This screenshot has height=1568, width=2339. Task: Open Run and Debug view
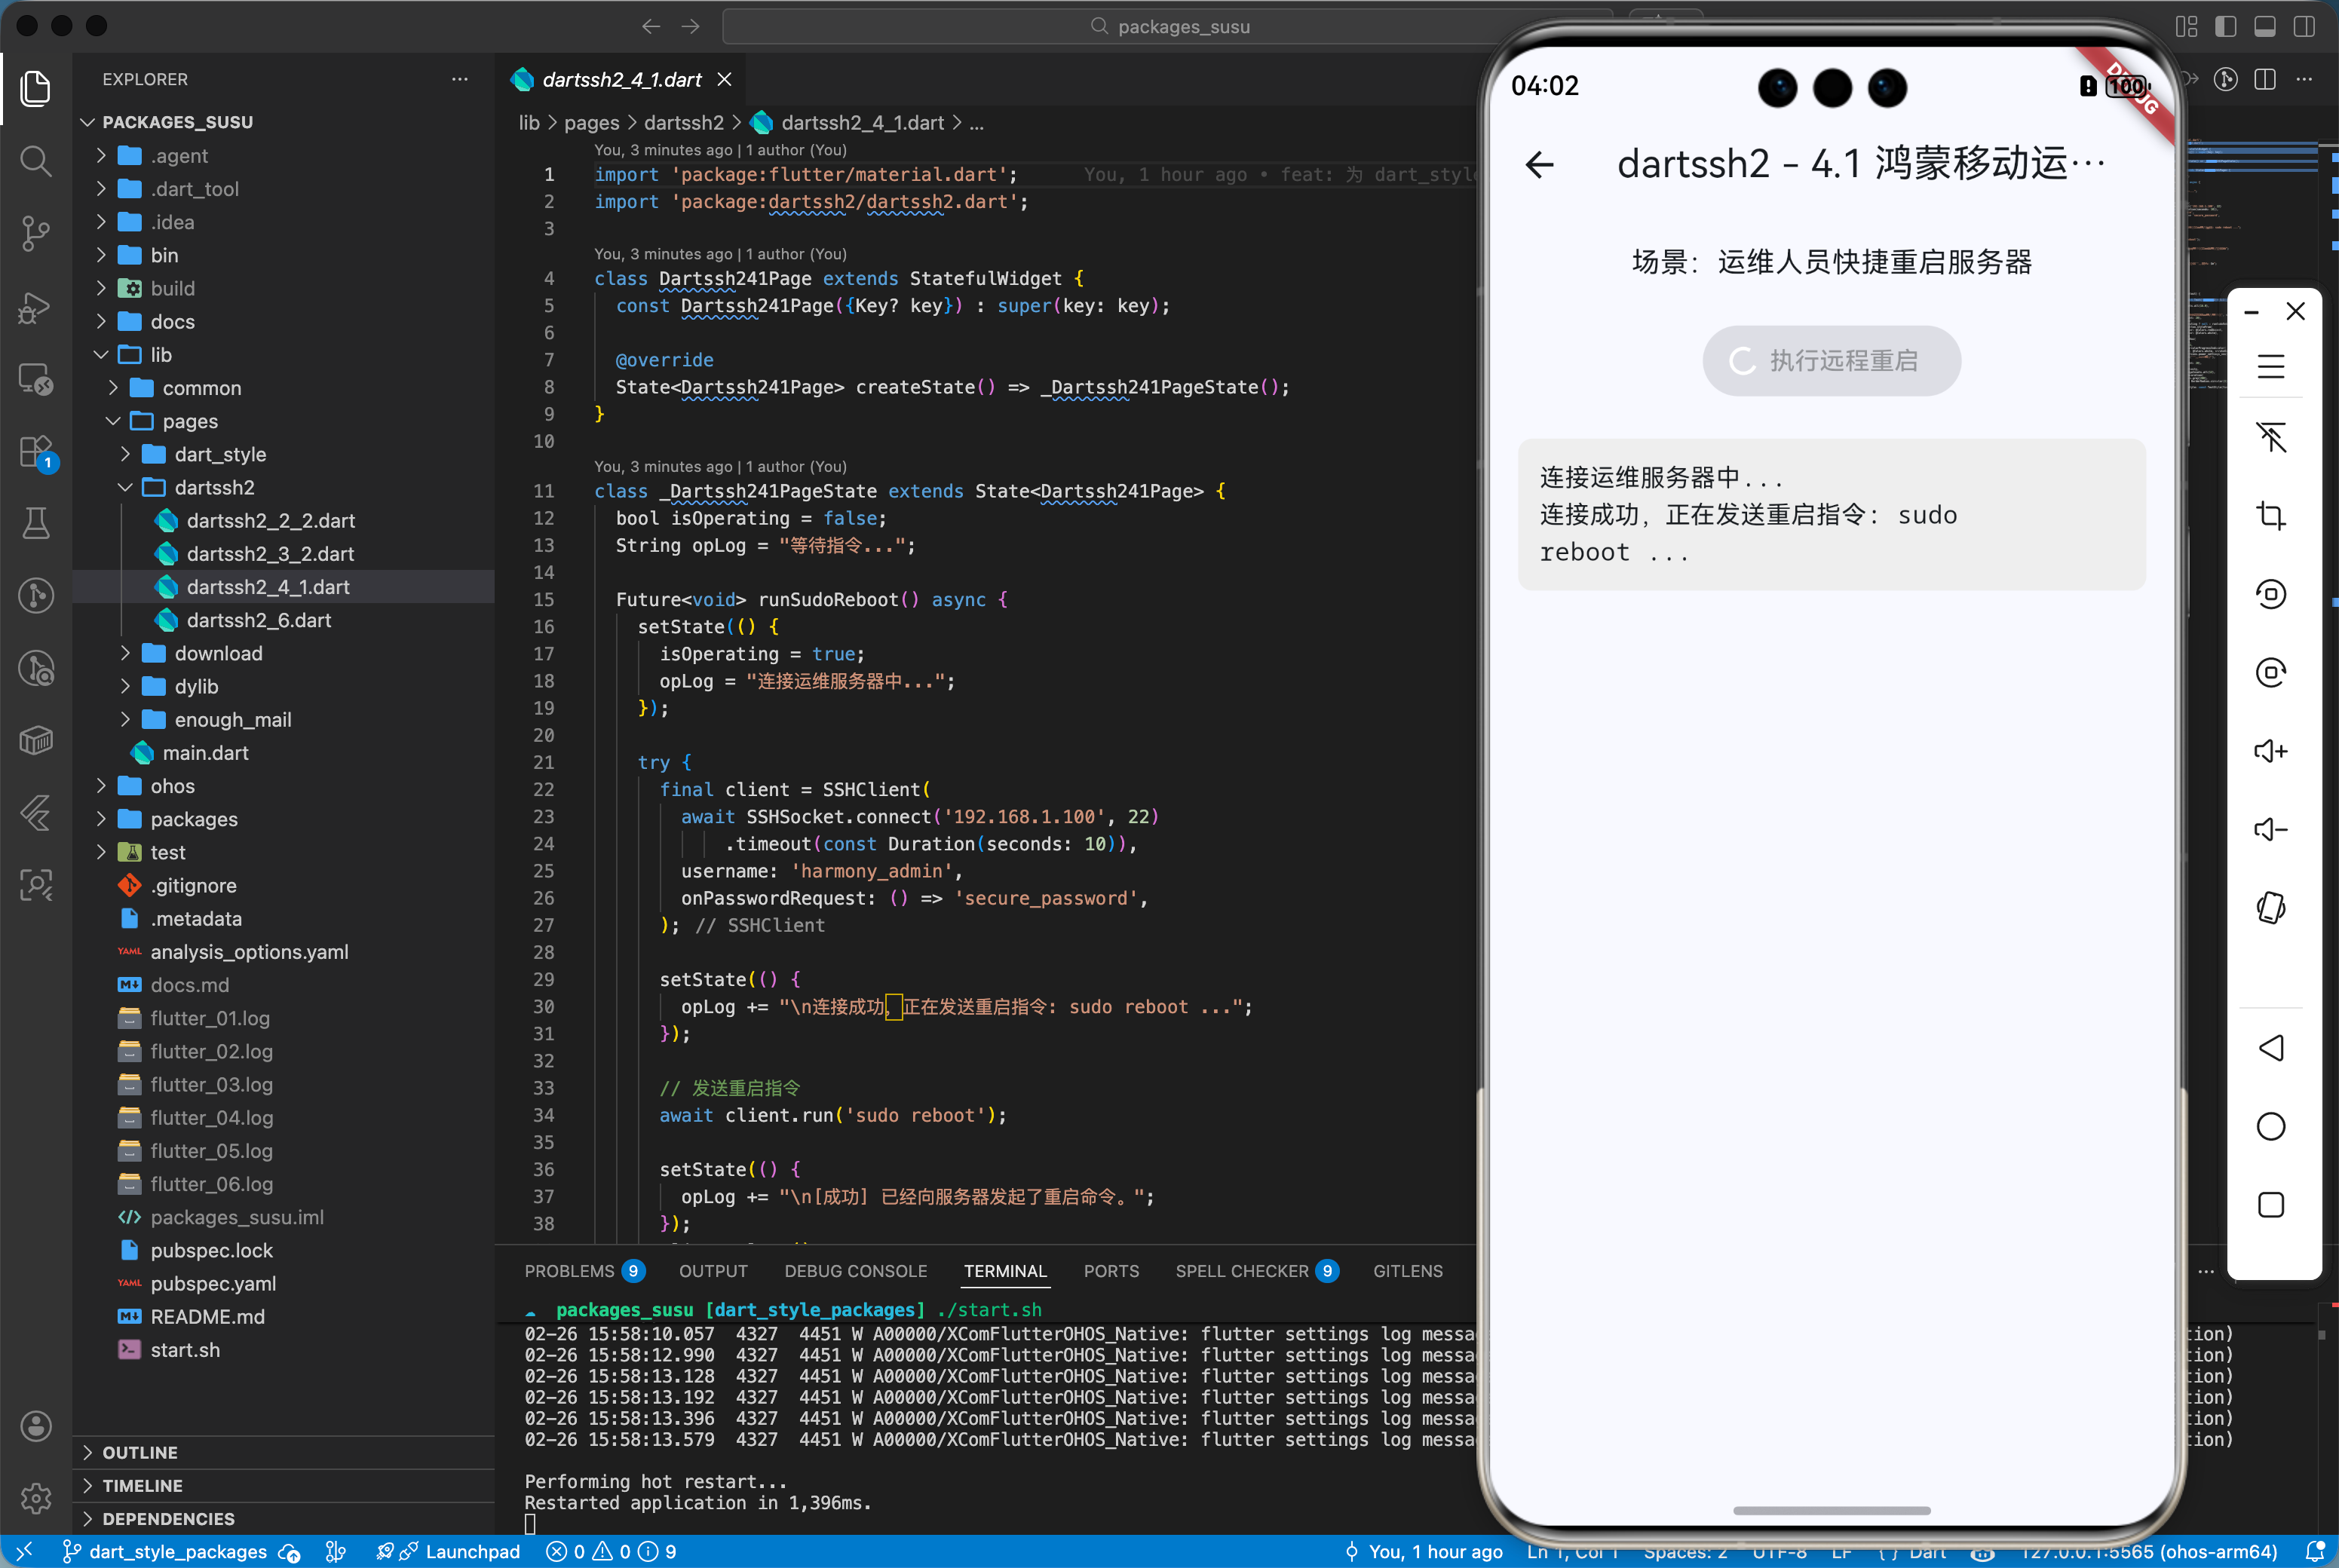point(36,307)
